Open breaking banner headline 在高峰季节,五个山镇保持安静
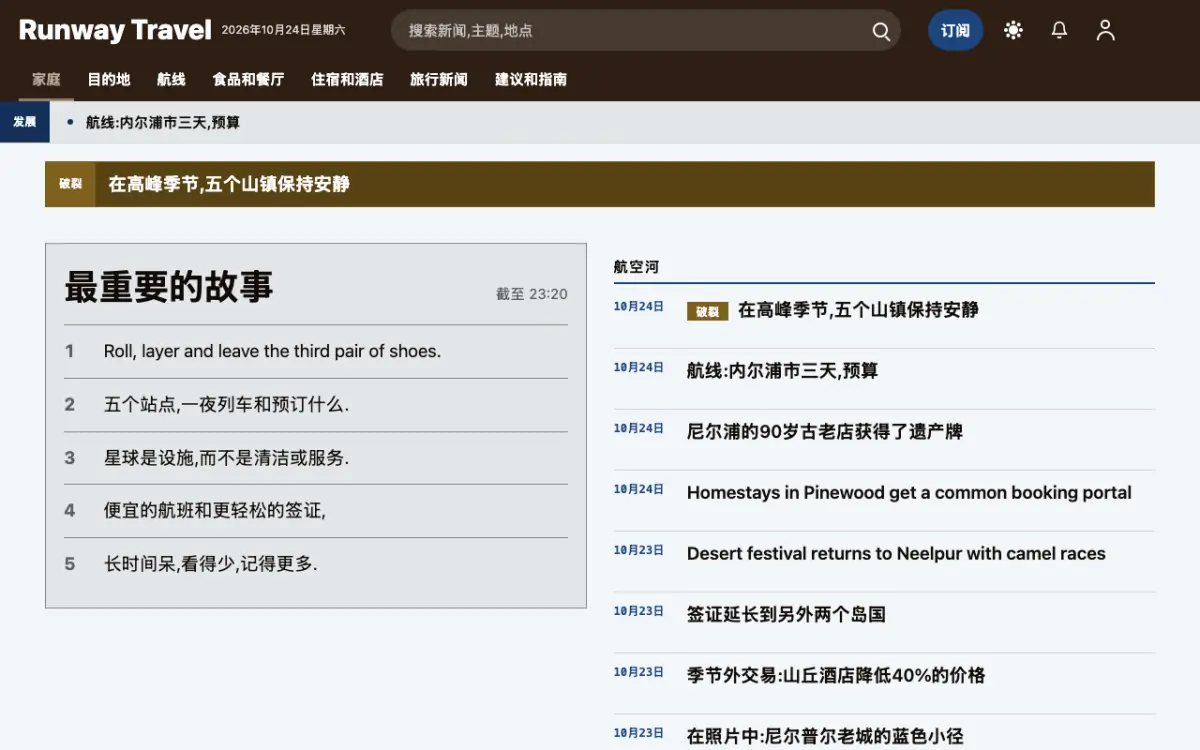 (229, 184)
